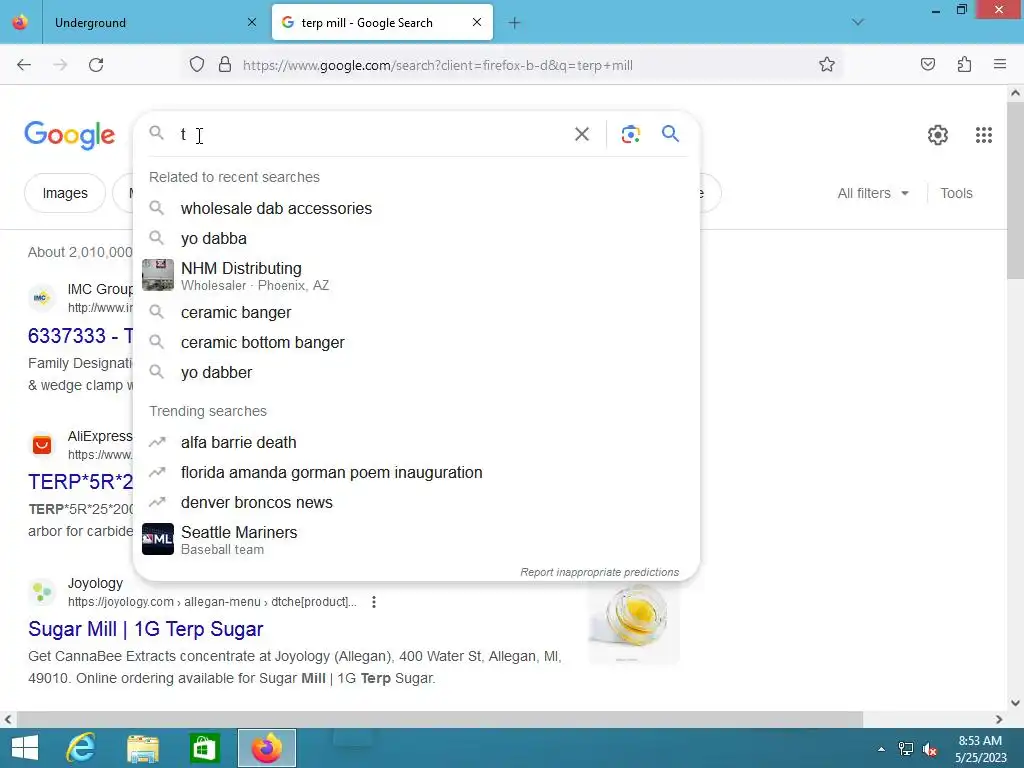
Task: Open Joyology result three-dot menu
Action: (x=374, y=601)
